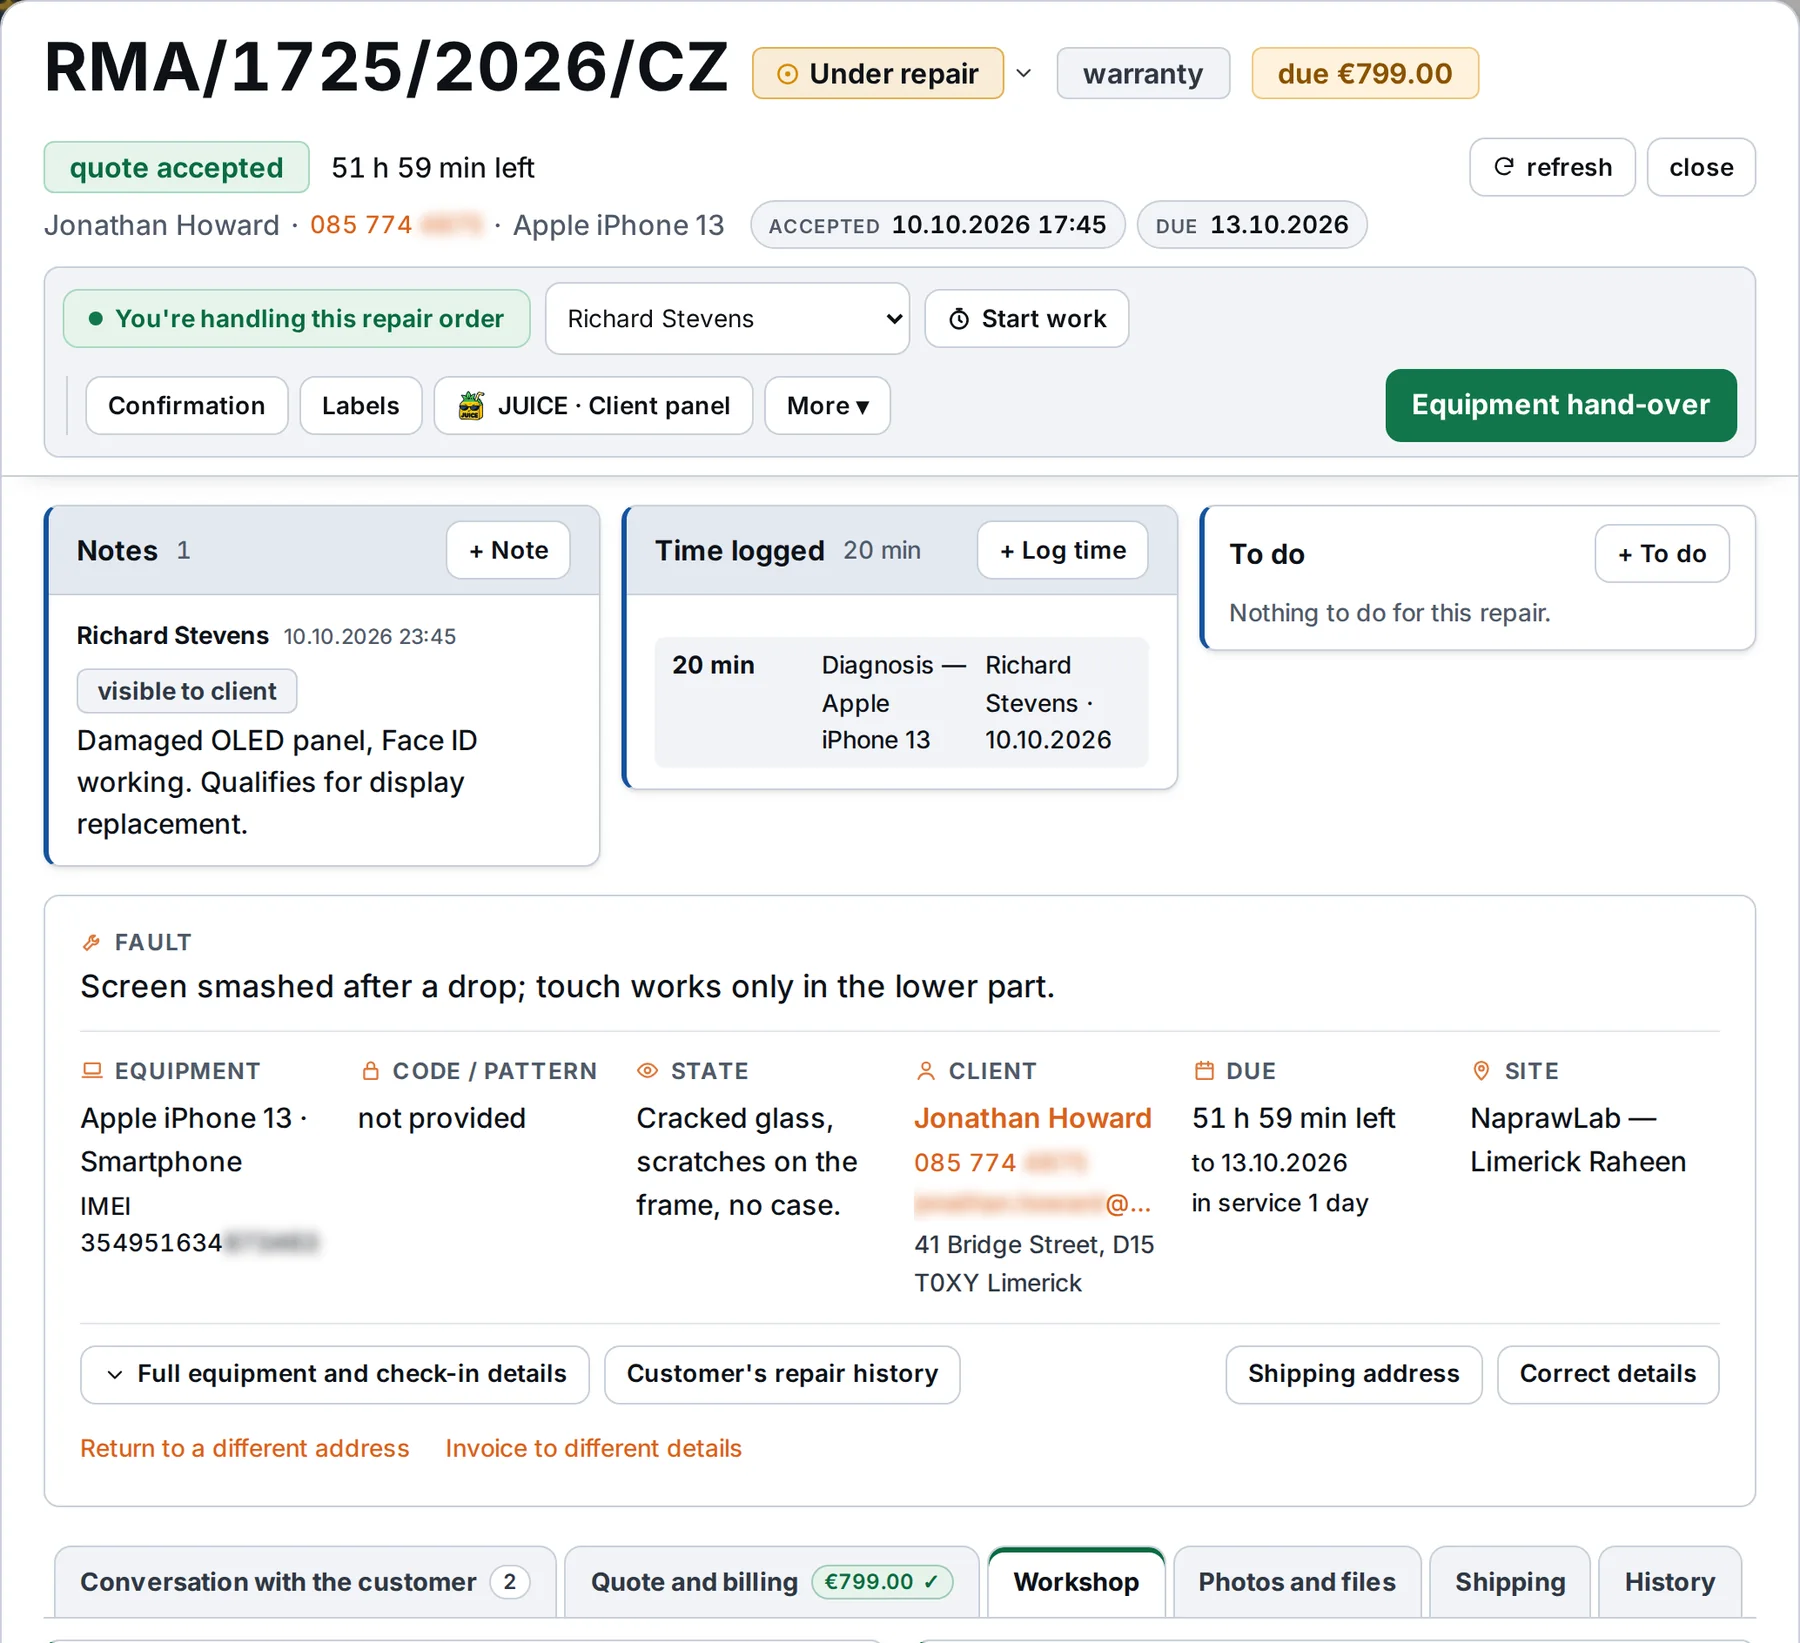The height and width of the screenshot is (1643, 1800).
Task: Click the DUE 13.10.2026 pill
Action: pos(1252,225)
